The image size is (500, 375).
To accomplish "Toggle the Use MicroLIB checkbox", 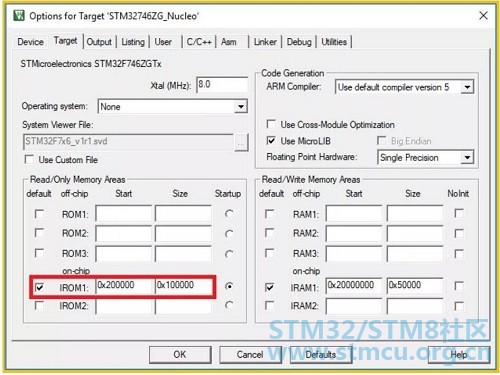I will (271, 141).
